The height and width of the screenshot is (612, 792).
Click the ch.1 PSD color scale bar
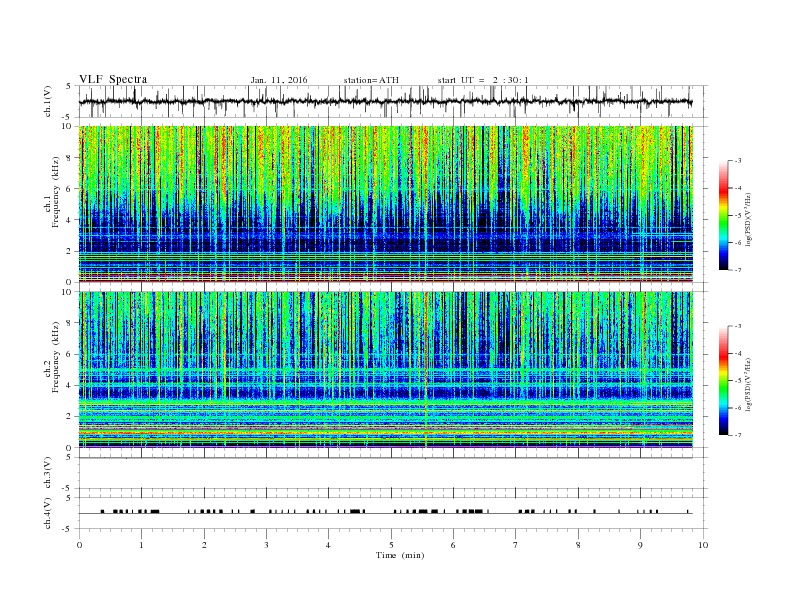(724, 216)
